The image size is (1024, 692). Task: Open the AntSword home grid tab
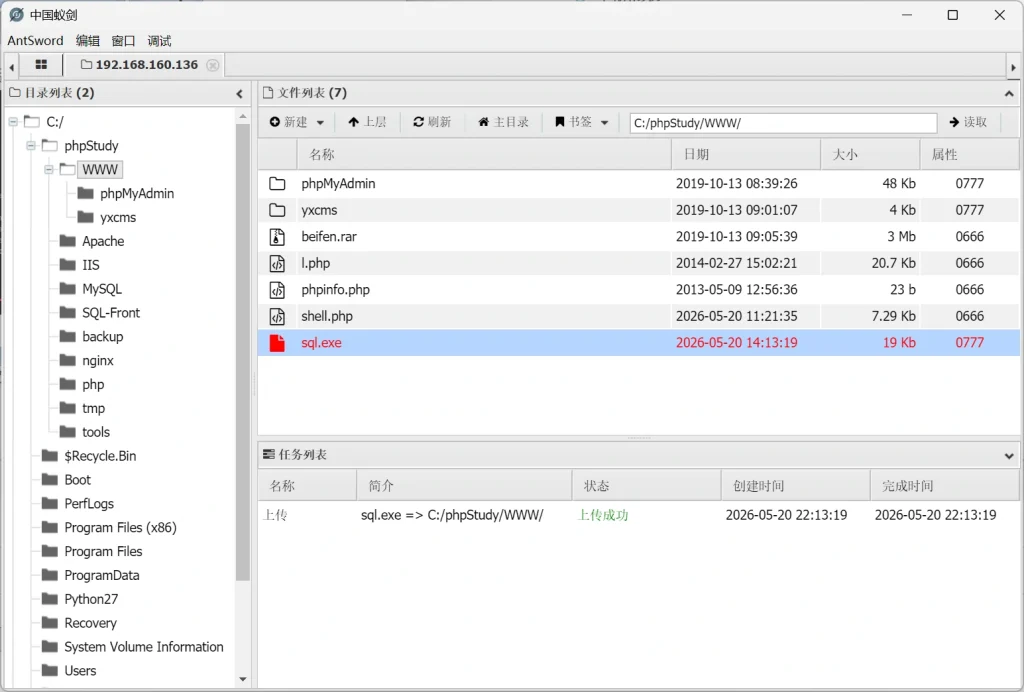[x=41, y=65]
